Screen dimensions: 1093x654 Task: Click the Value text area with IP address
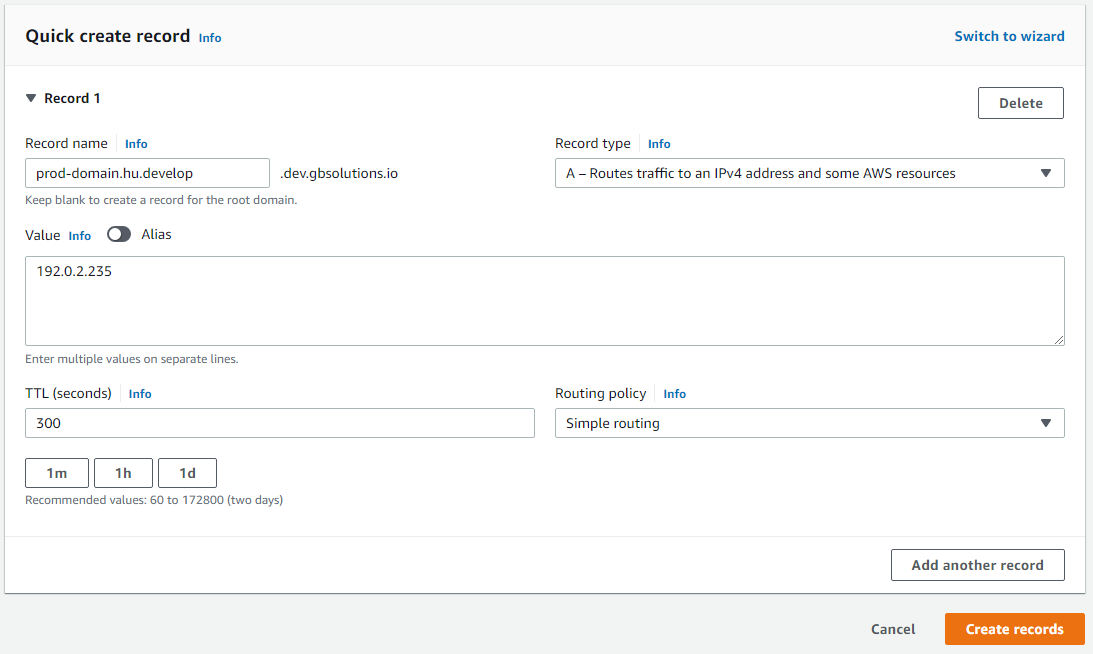[544, 301]
